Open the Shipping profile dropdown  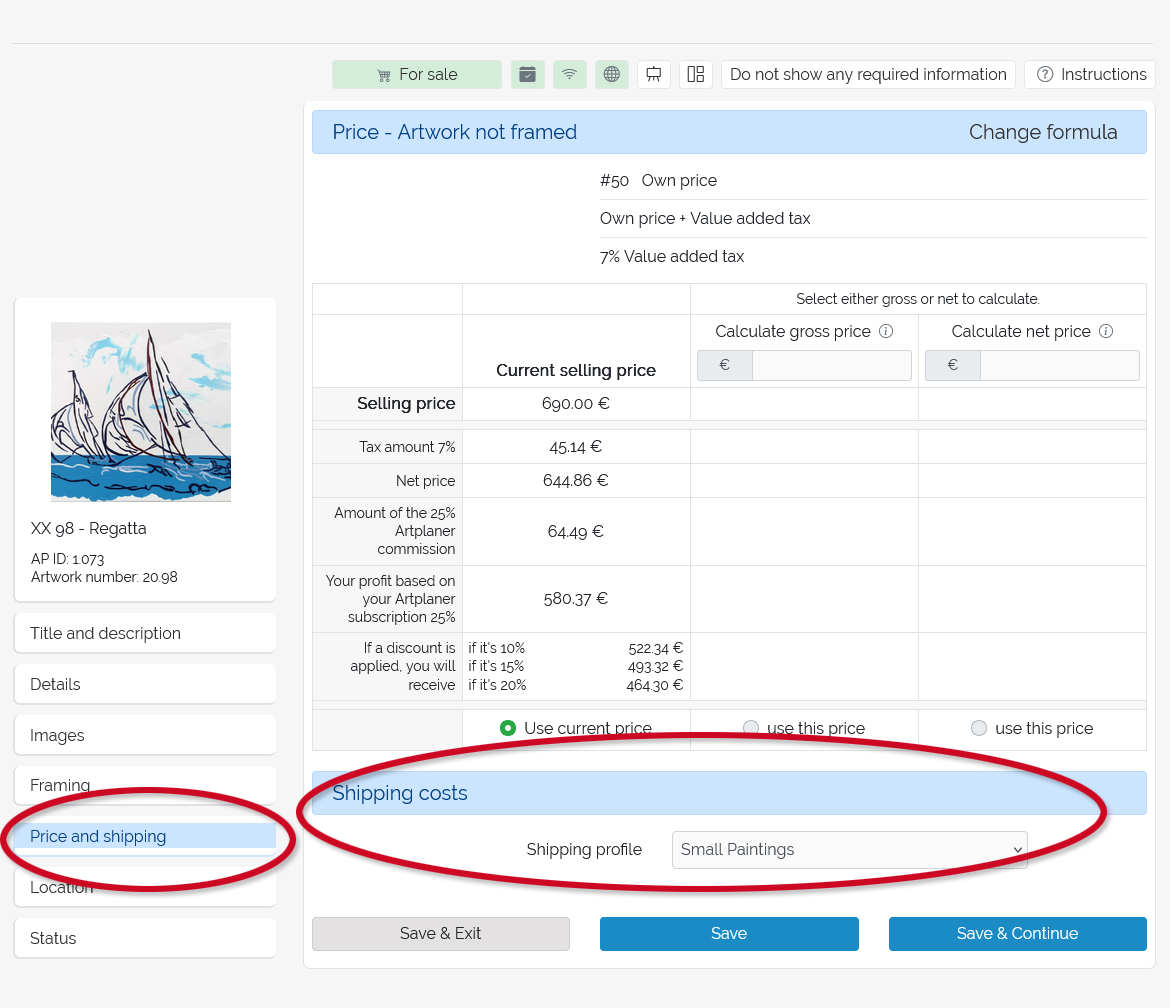(849, 850)
